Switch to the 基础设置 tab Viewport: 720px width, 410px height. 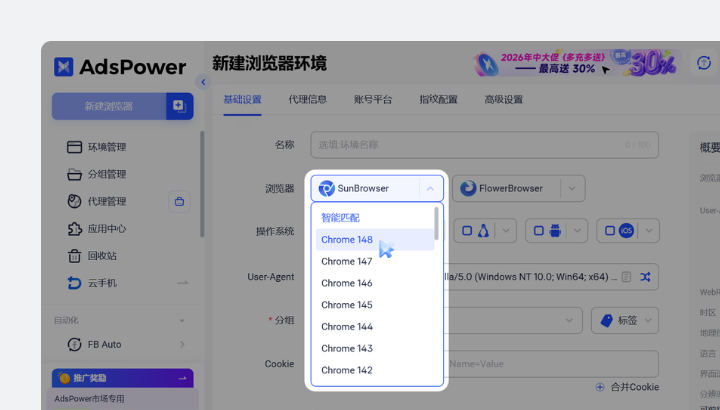[x=242, y=100]
